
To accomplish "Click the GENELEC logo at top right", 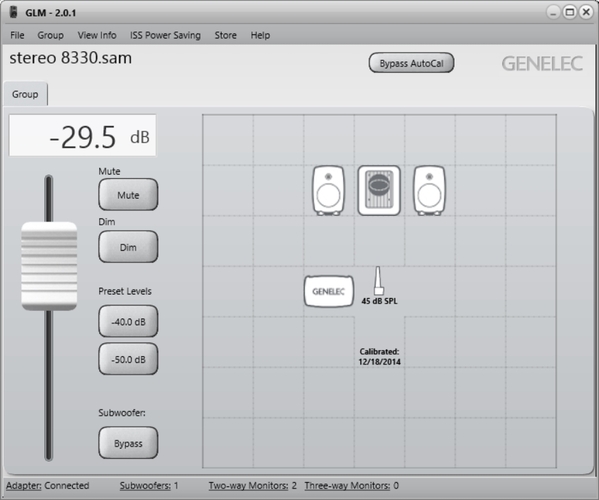I will 542,63.
